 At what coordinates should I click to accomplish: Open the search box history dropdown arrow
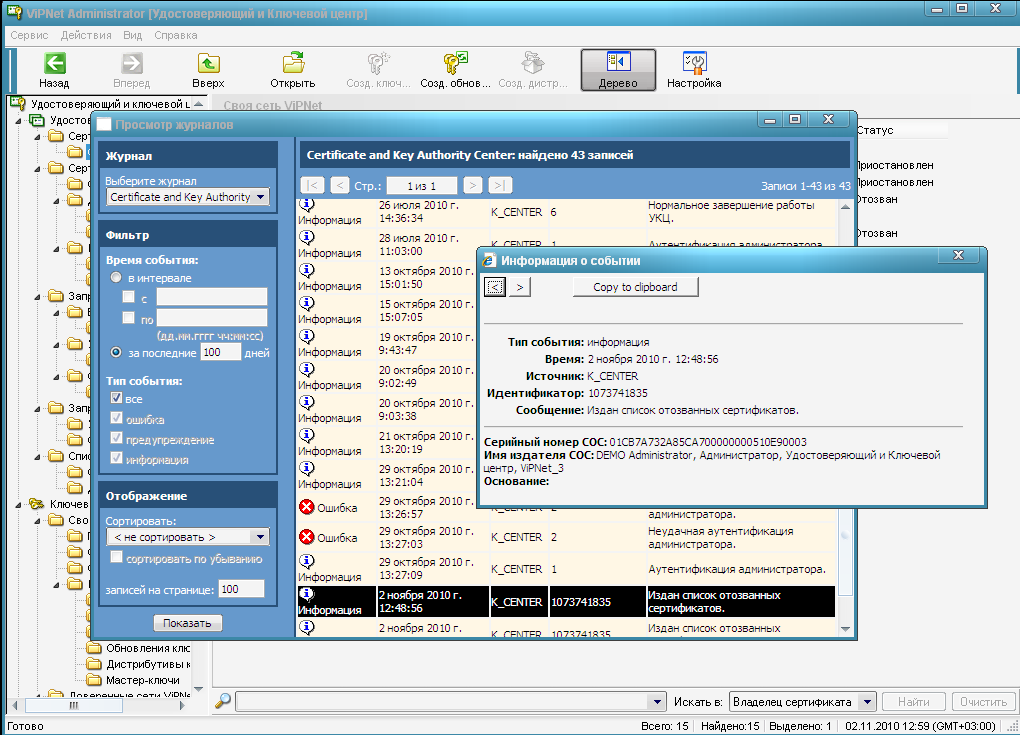(657, 702)
